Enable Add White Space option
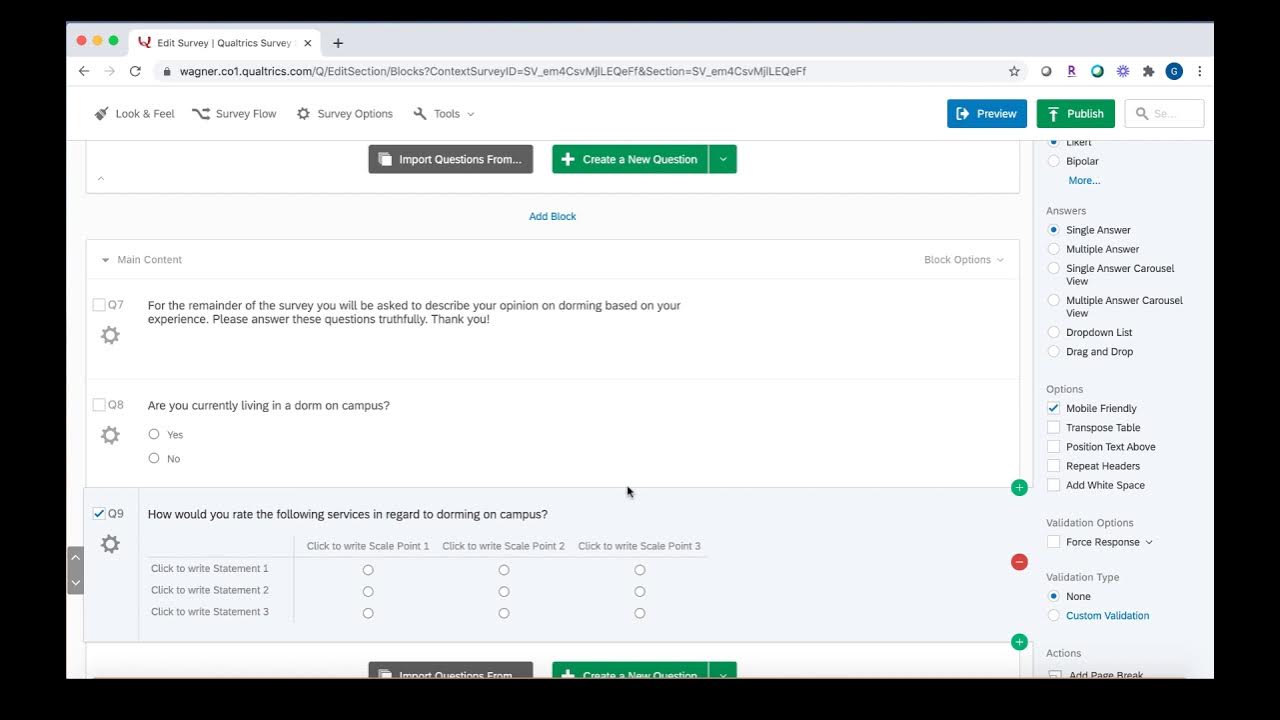The width and height of the screenshot is (1280, 720). 1053,485
